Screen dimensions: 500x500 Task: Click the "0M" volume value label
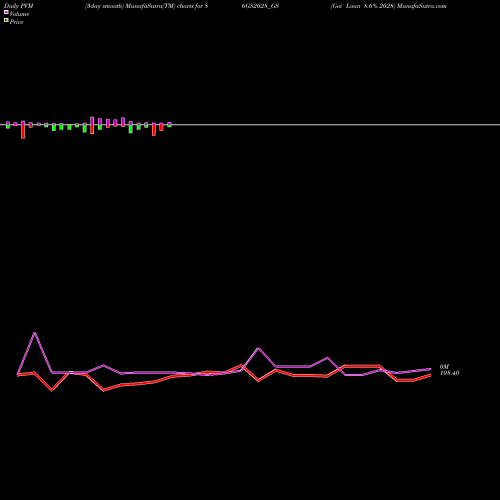[x=444, y=367]
